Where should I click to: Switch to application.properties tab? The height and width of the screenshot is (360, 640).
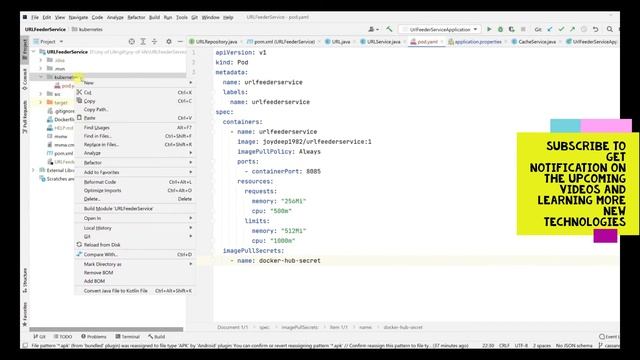point(477,42)
